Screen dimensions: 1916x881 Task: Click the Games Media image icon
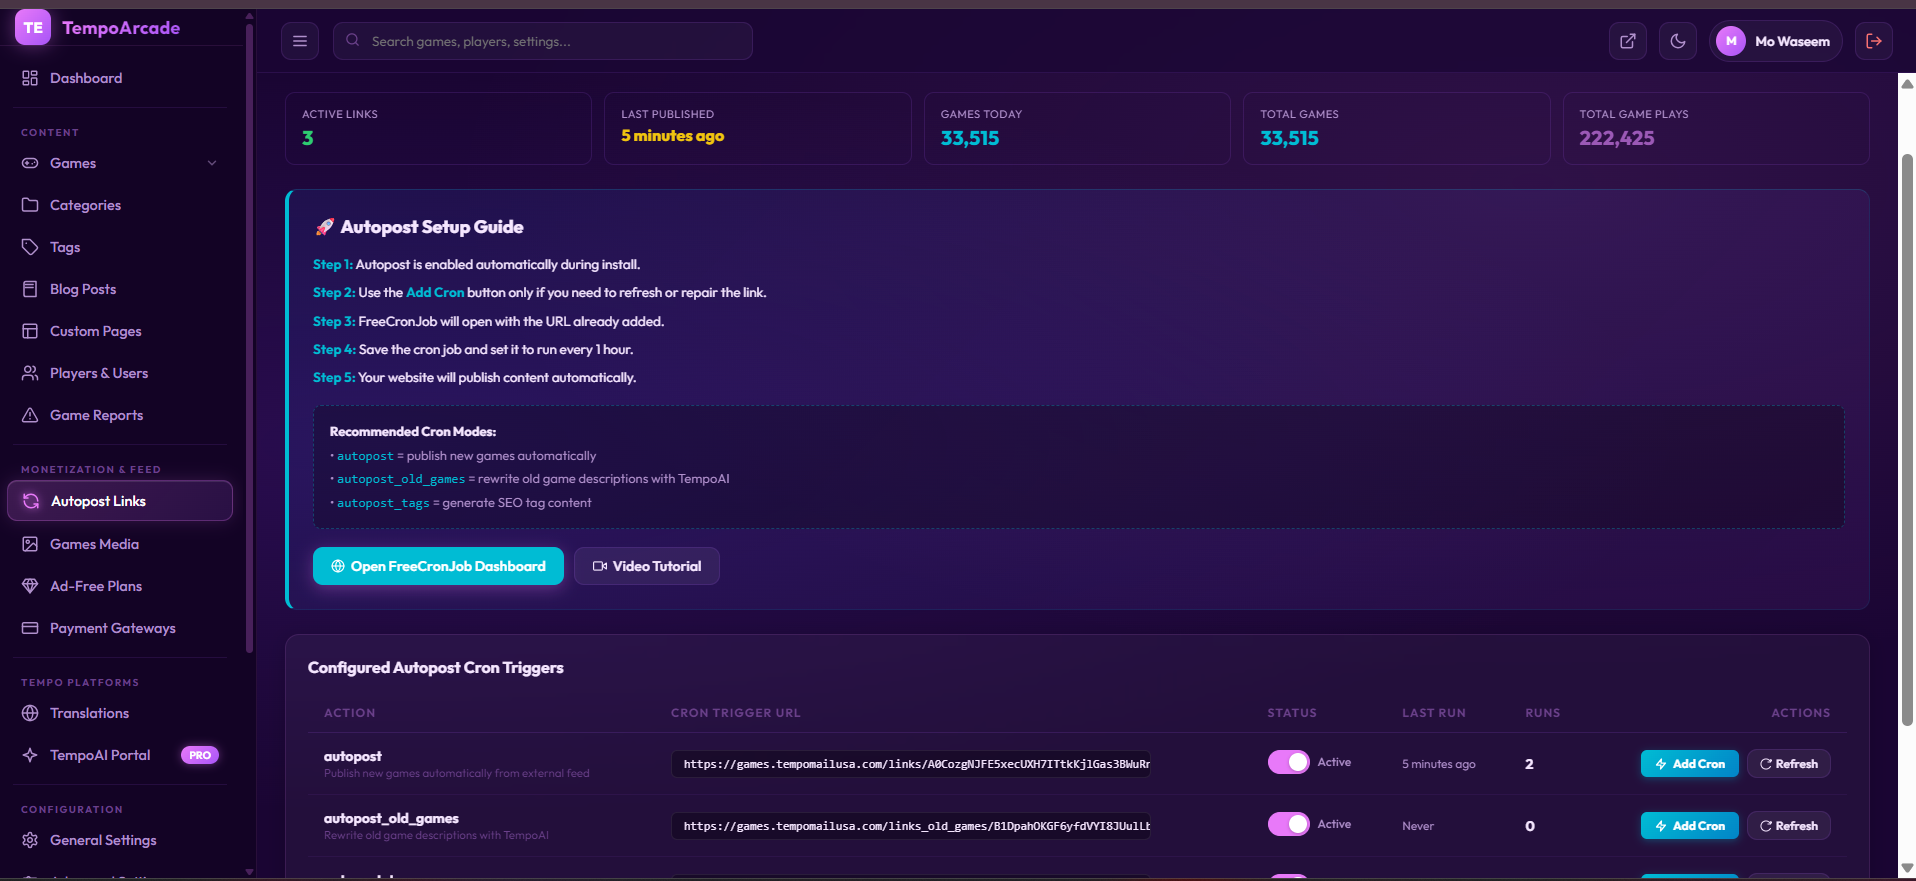coord(30,544)
